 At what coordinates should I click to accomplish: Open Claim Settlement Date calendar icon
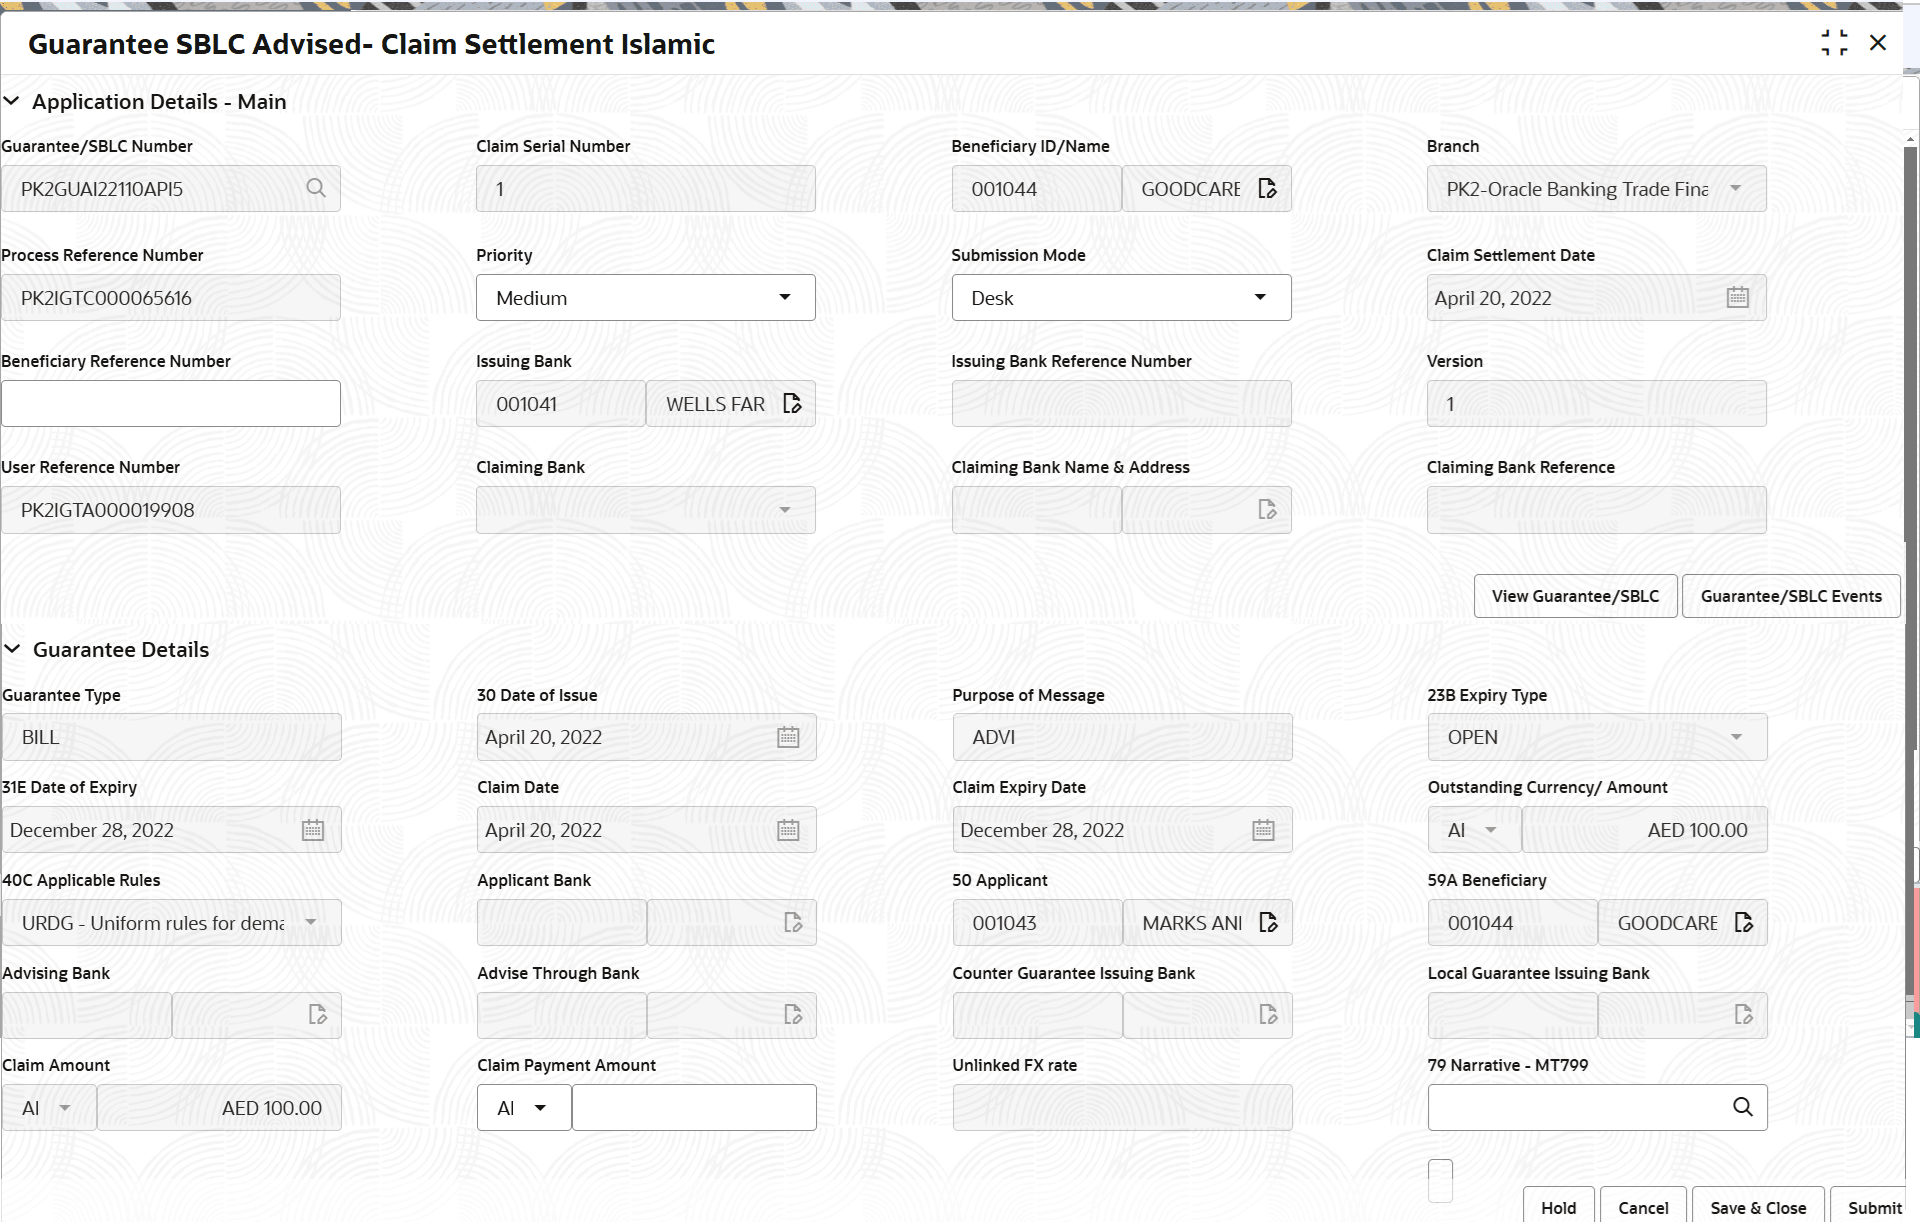click(1738, 298)
